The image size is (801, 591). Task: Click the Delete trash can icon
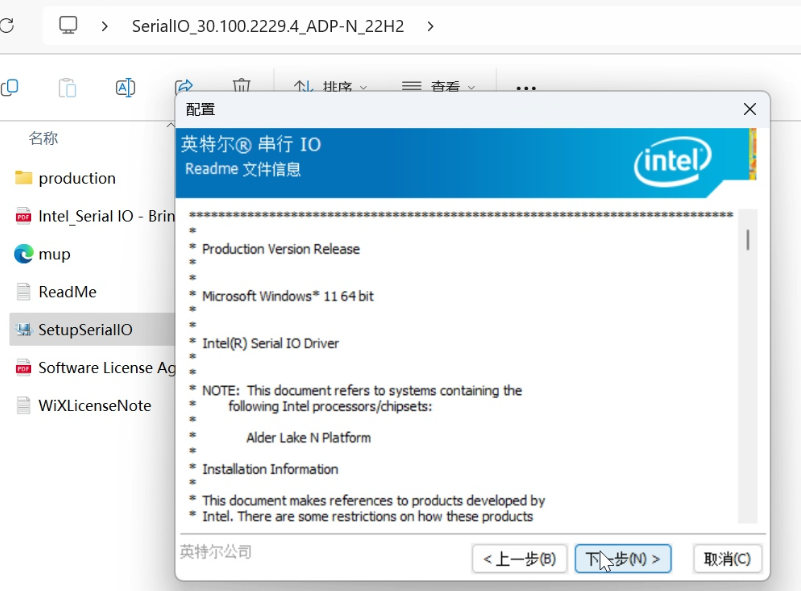pyautogui.click(x=241, y=87)
